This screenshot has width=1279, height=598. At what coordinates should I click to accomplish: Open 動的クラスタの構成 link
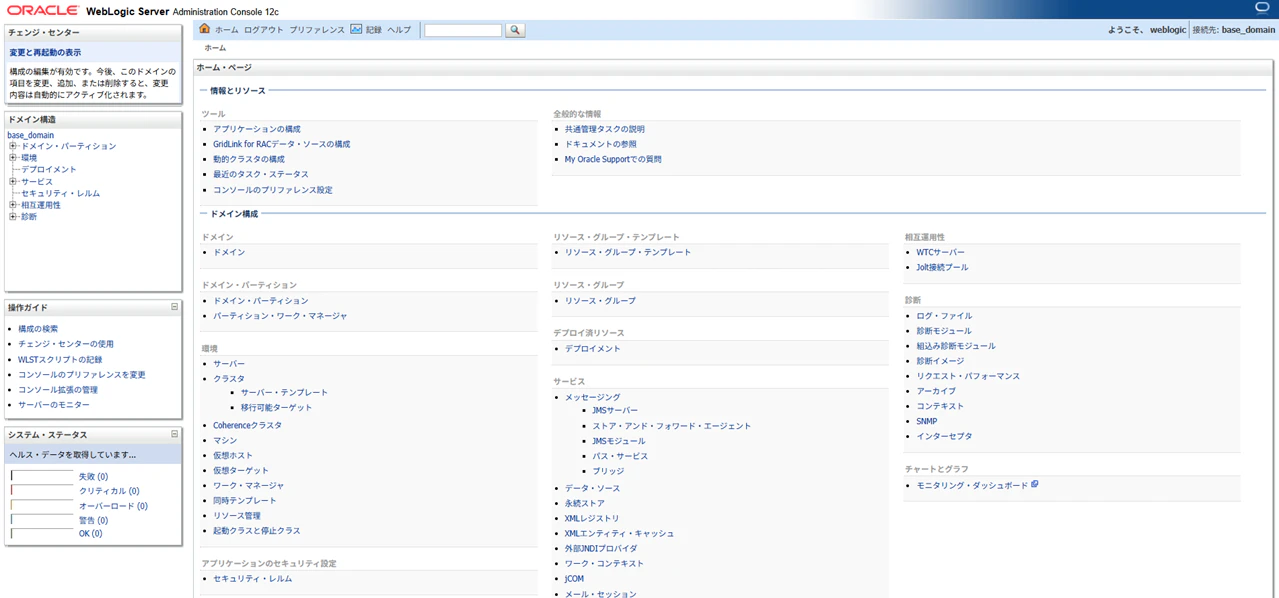tap(249, 159)
